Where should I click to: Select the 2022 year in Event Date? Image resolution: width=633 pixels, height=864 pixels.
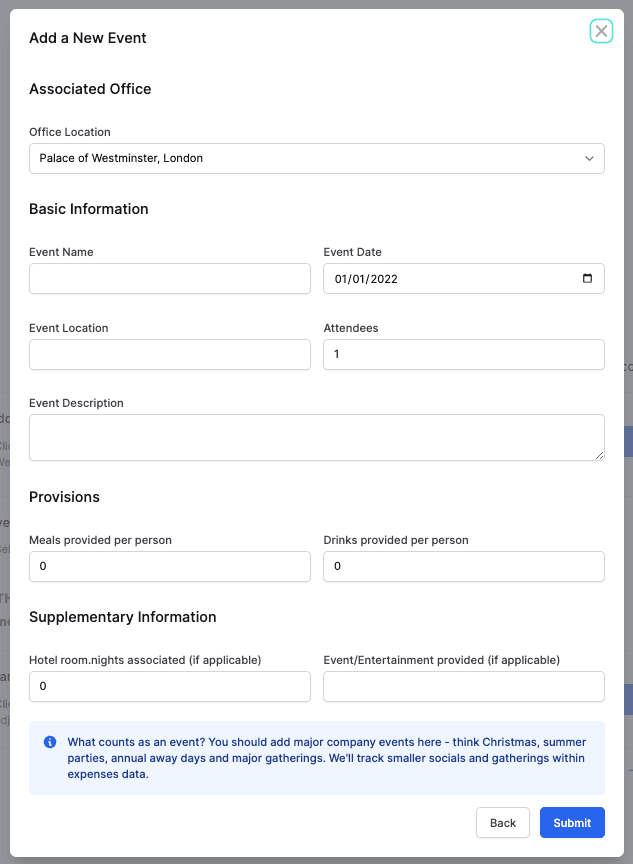tap(383, 279)
